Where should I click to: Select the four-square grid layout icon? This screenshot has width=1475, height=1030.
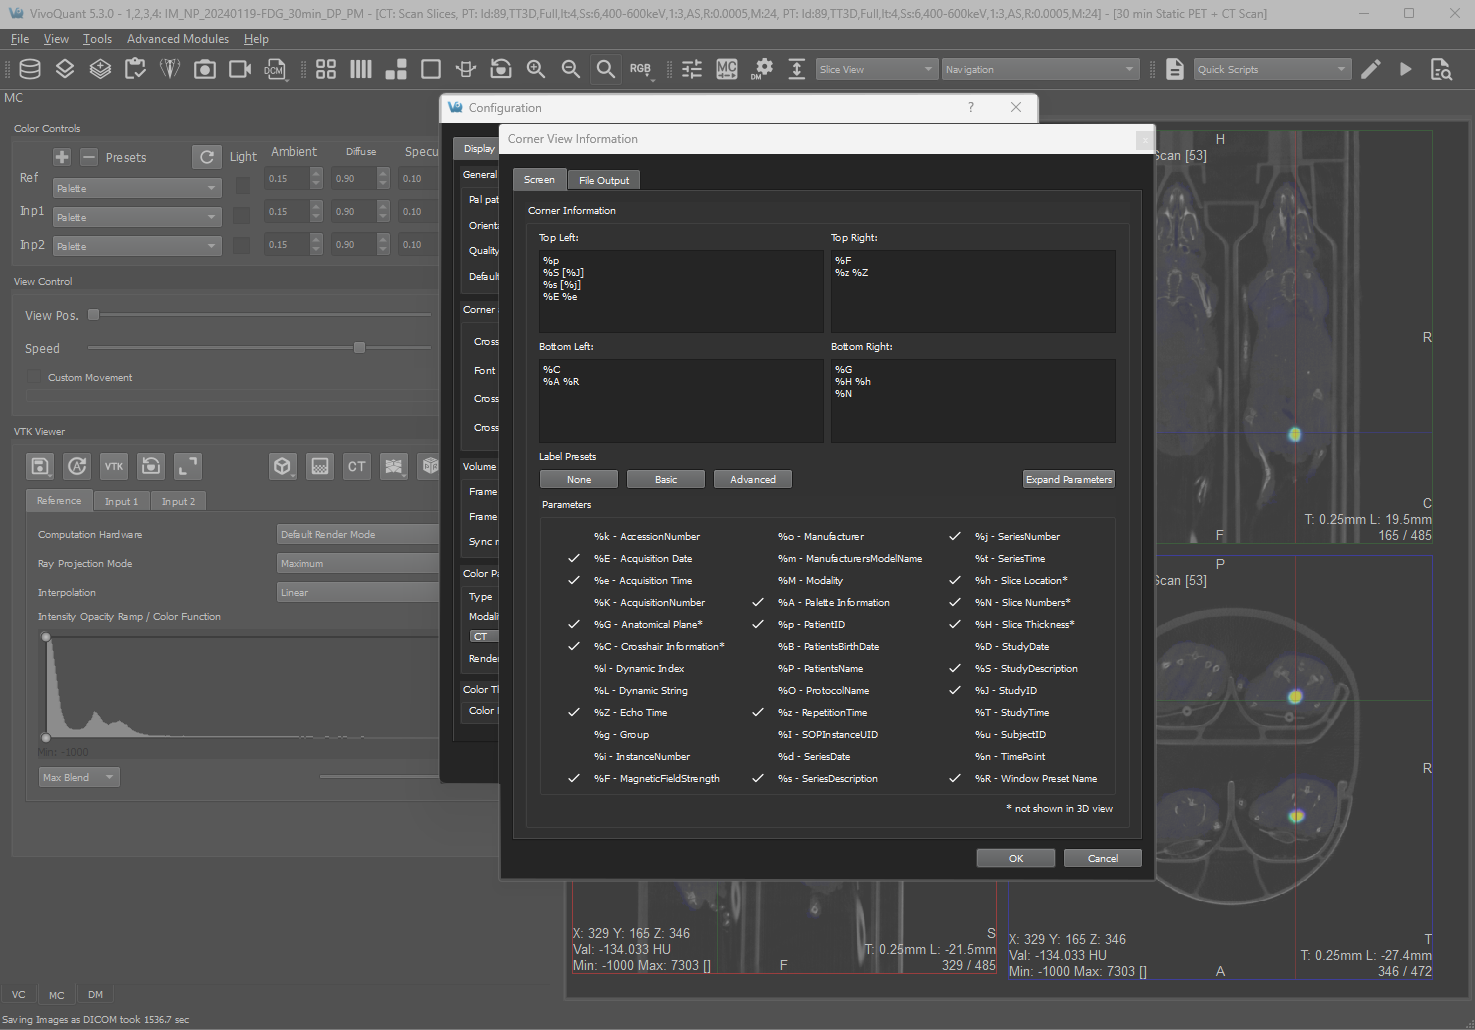(x=326, y=69)
